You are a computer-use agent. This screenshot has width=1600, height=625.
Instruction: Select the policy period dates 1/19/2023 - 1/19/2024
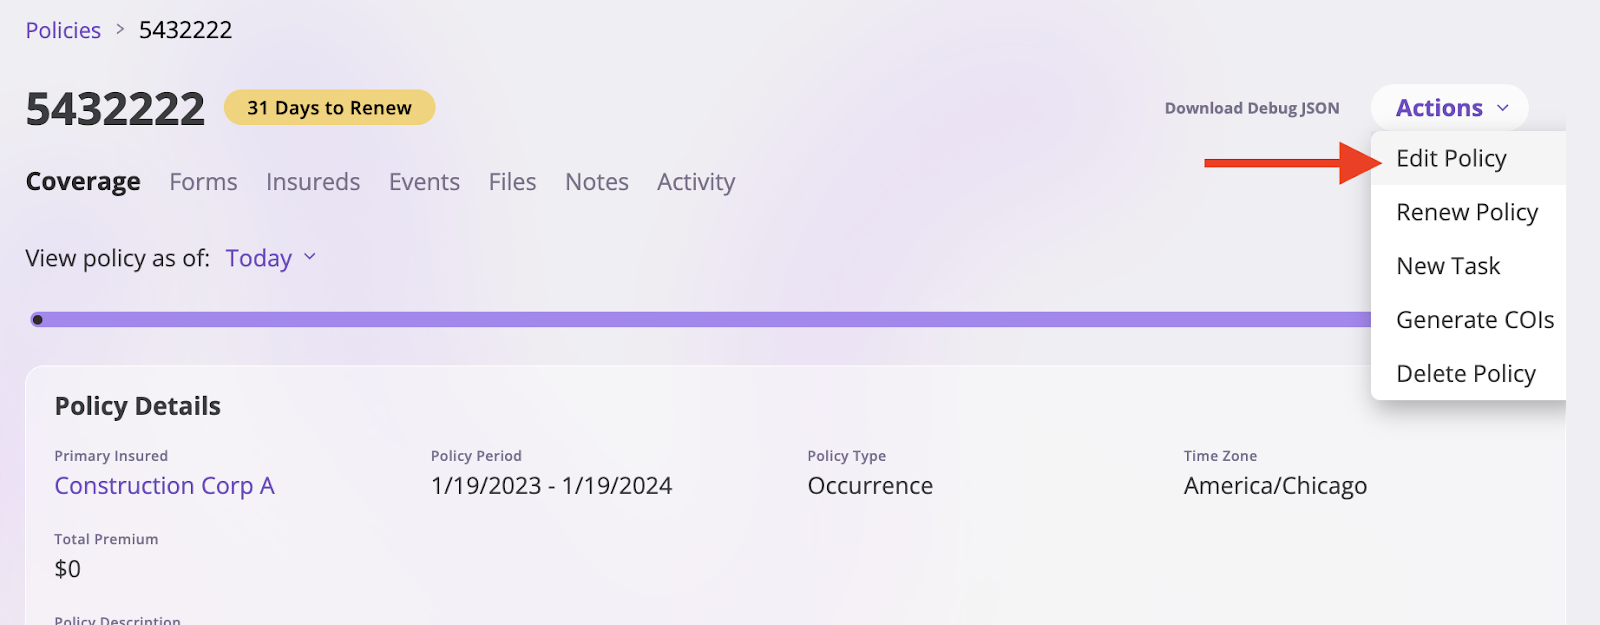coord(551,486)
